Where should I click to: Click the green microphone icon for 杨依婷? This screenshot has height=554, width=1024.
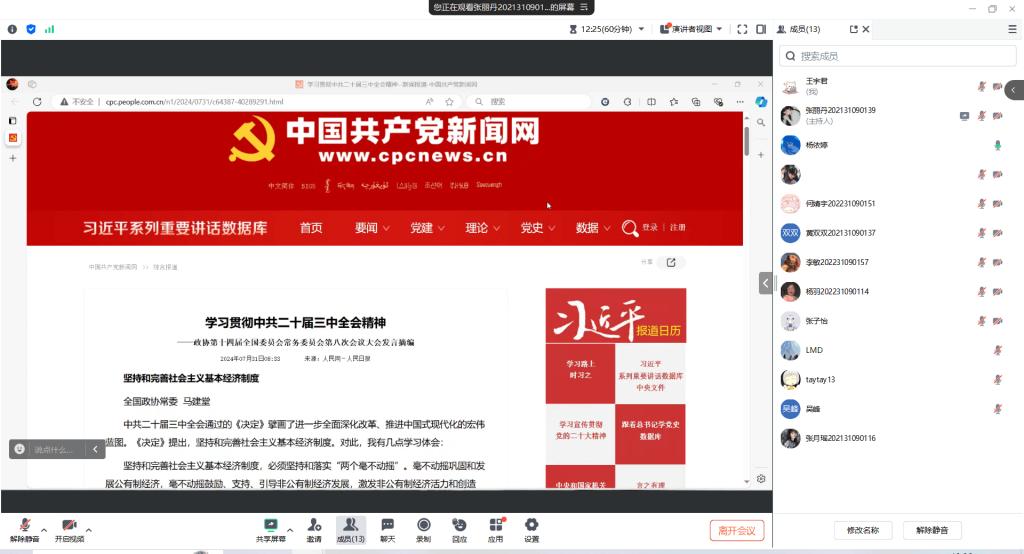pos(997,145)
